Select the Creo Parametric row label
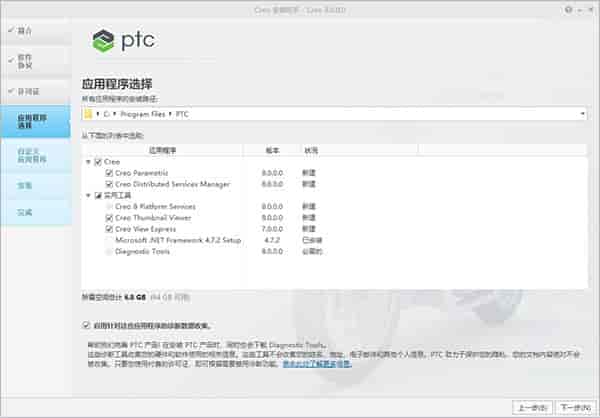600x418 pixels. [x=142, y=173]
